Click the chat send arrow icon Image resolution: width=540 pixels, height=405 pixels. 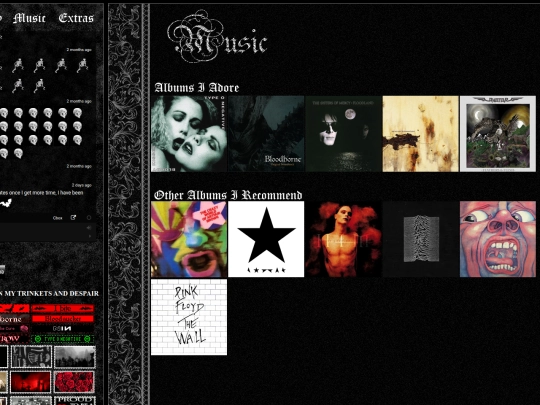90,236
